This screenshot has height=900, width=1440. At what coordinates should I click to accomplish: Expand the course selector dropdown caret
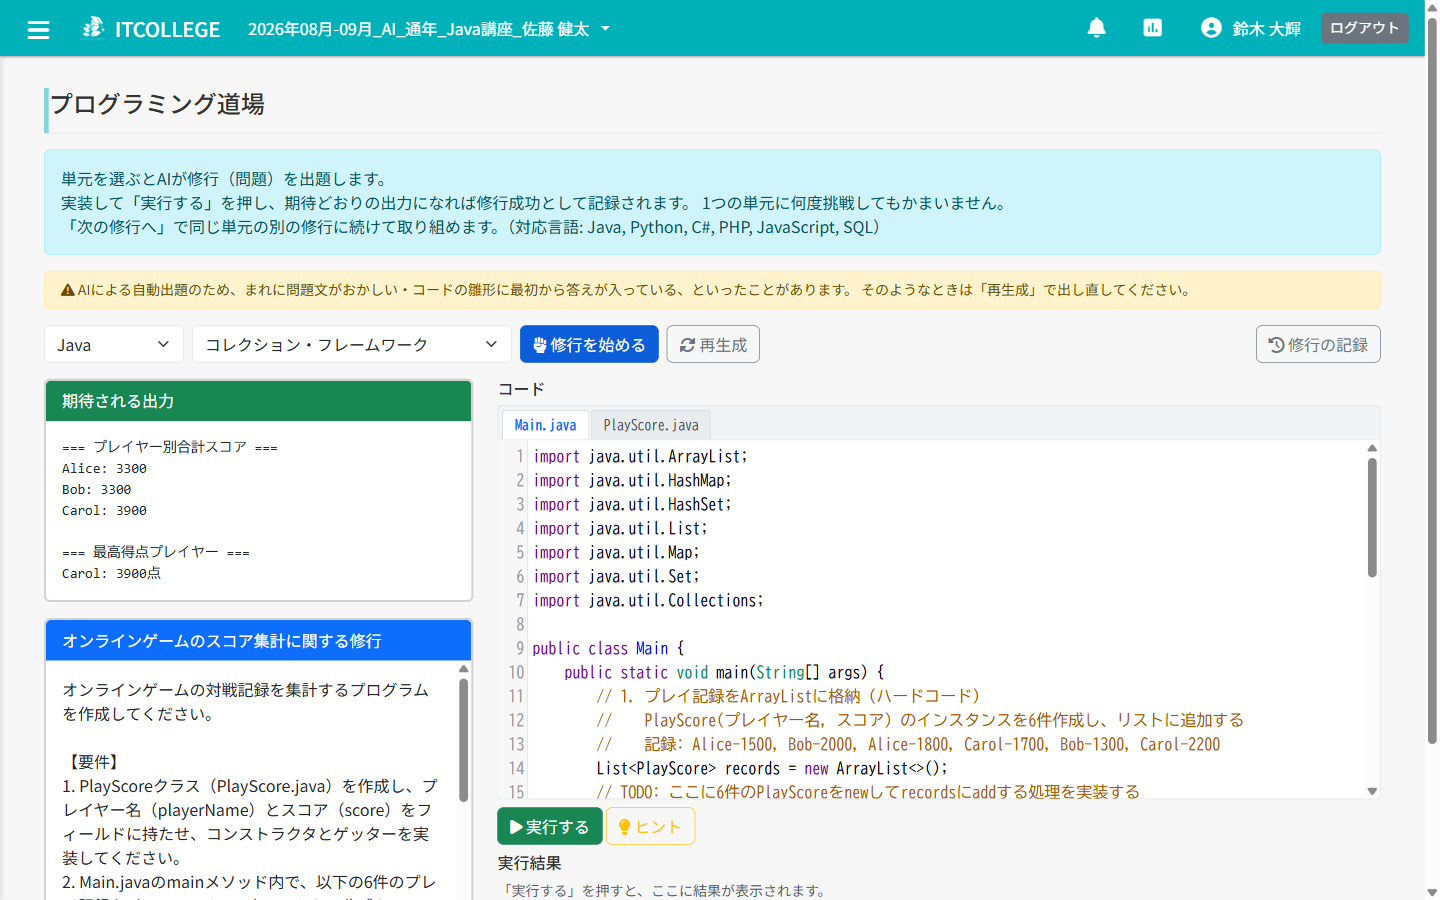(605, 29)
